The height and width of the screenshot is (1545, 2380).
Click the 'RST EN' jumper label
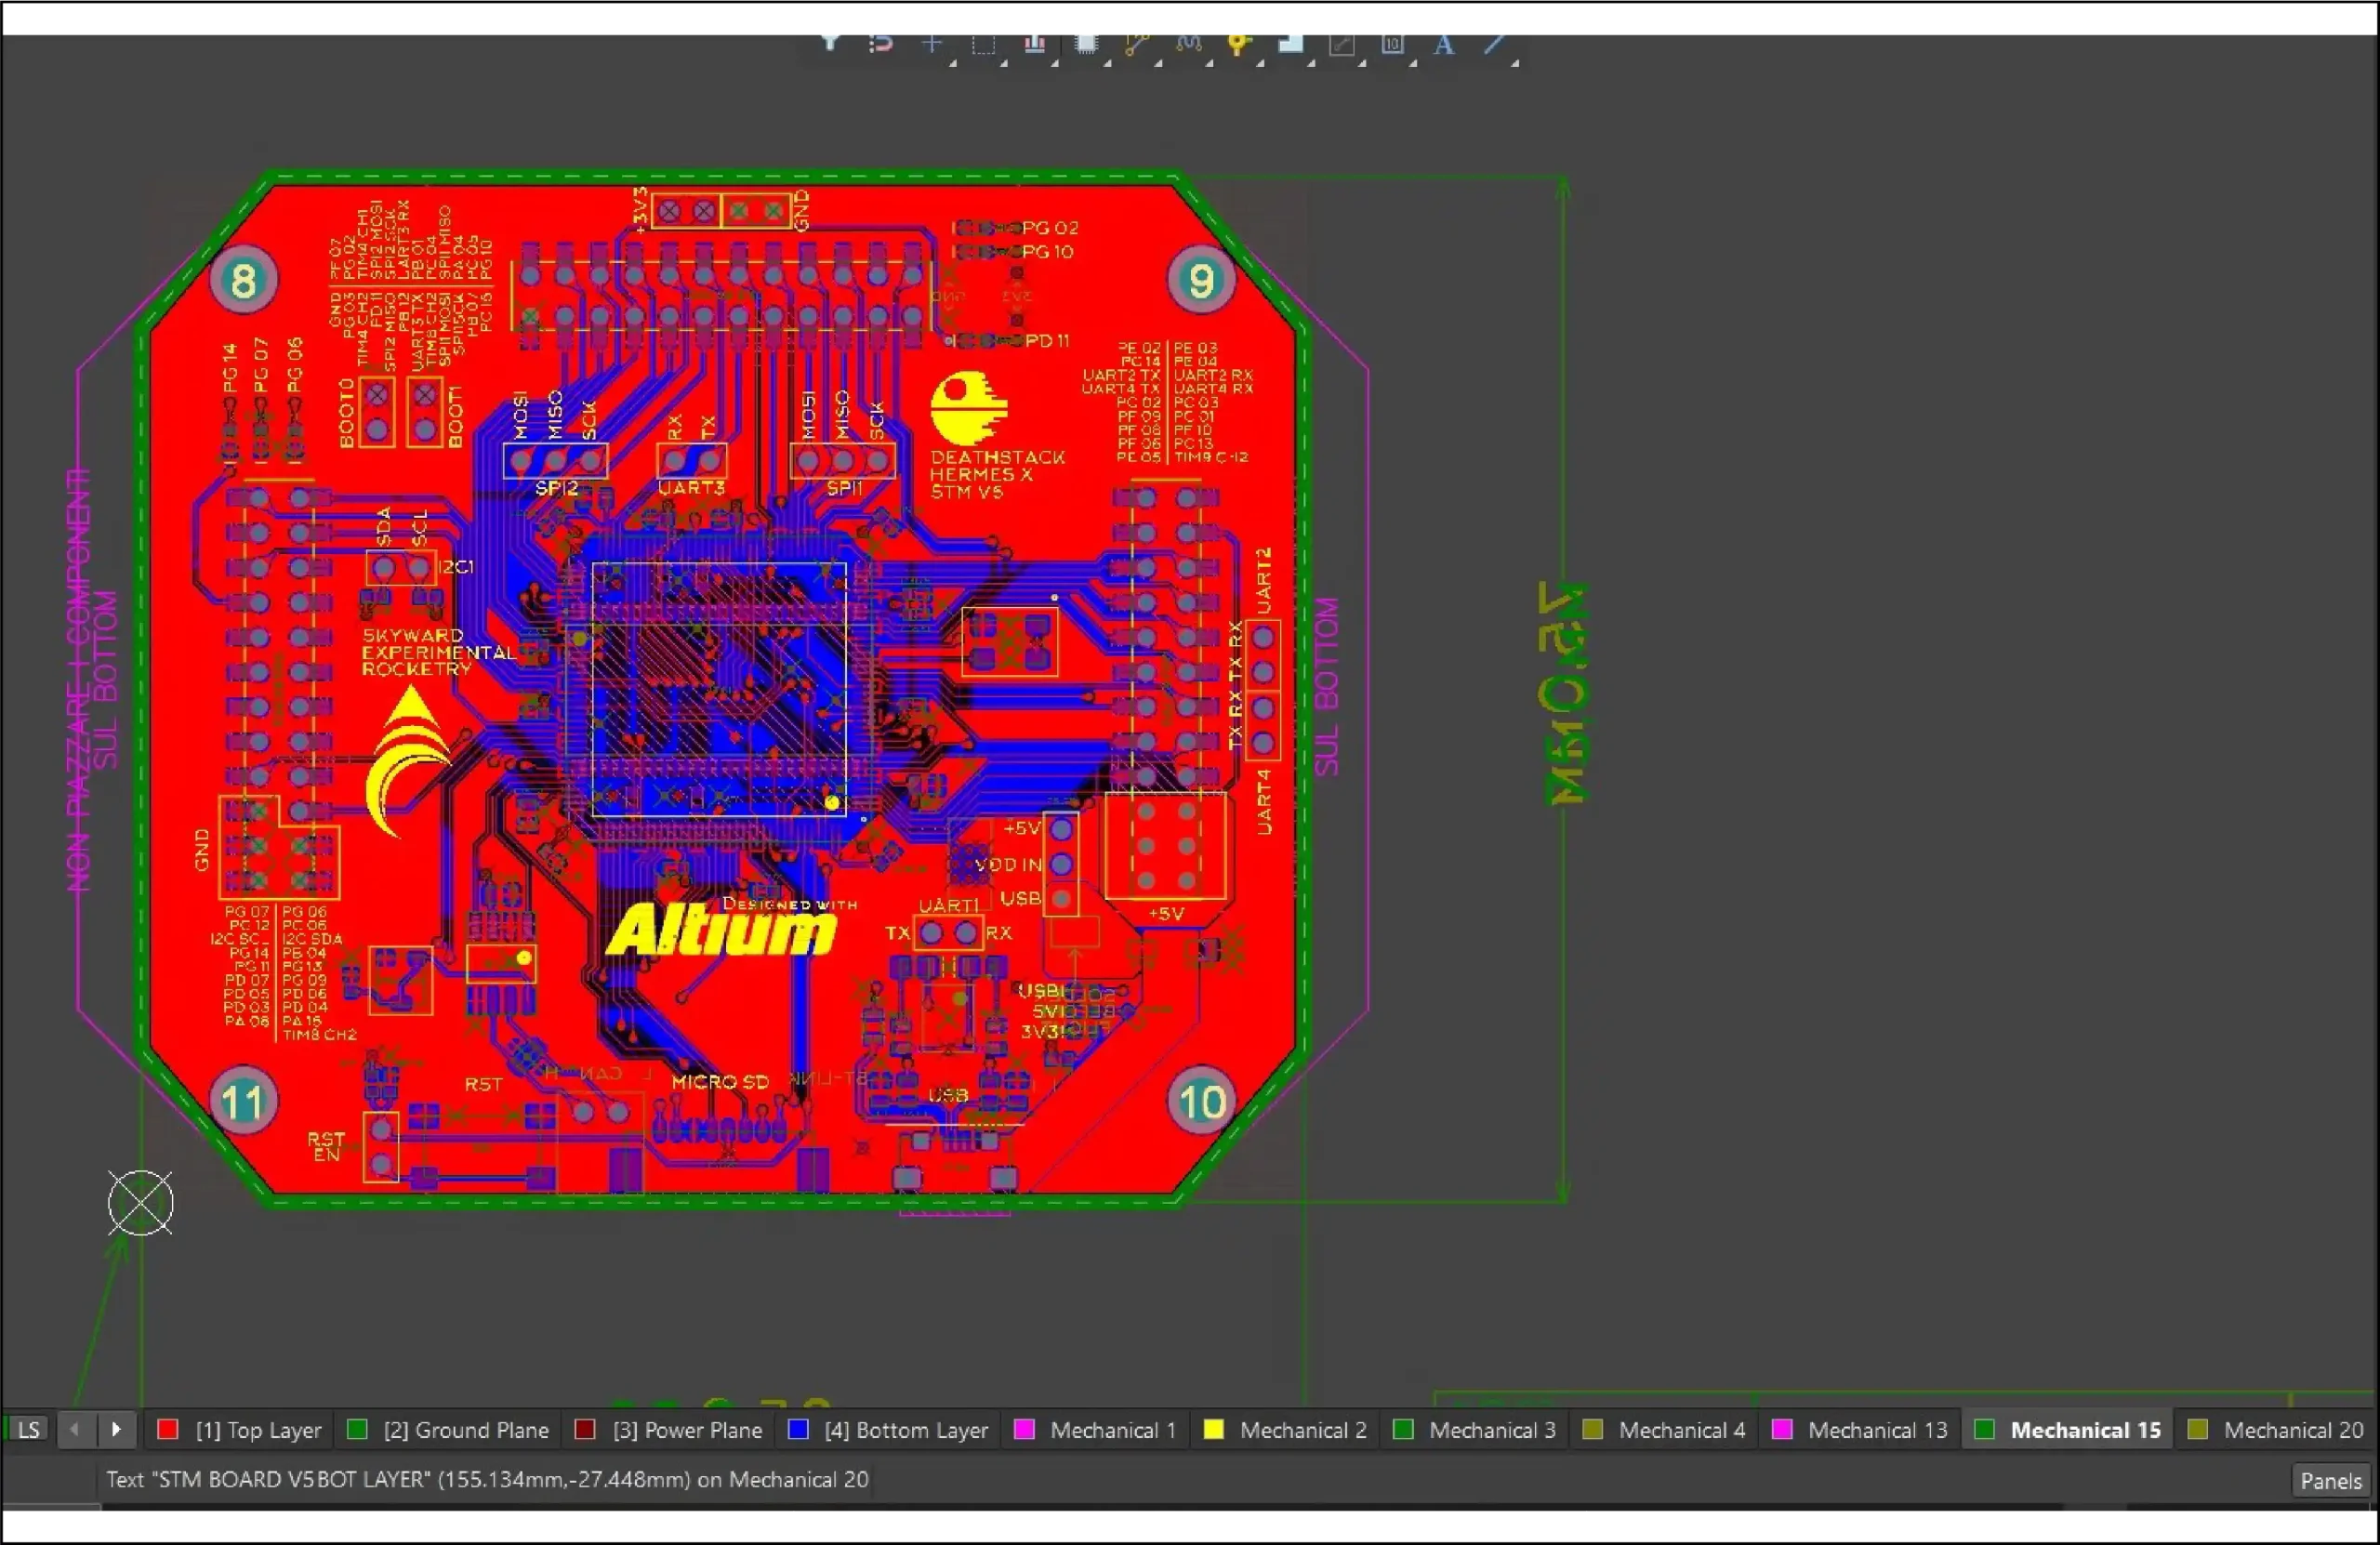click(x=326, y=1146)
